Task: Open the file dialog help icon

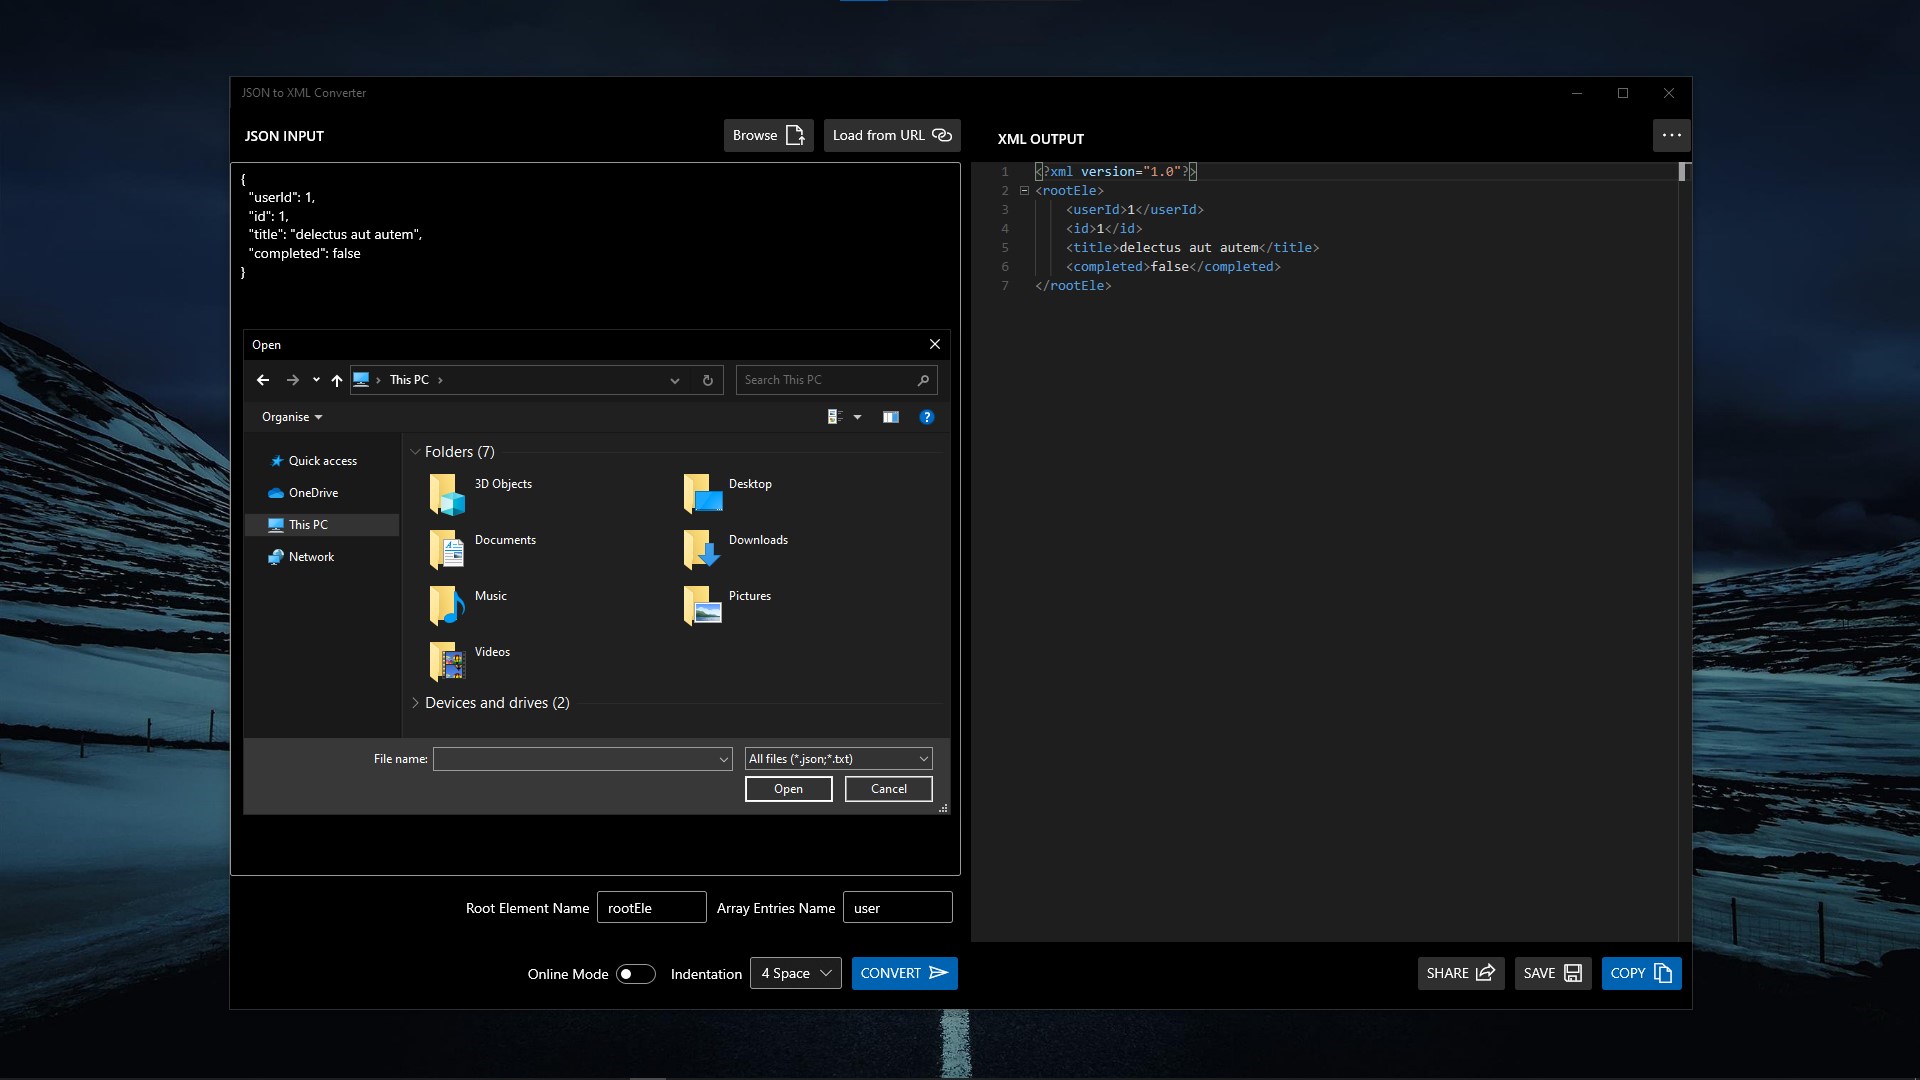Action: coord(927,417)
